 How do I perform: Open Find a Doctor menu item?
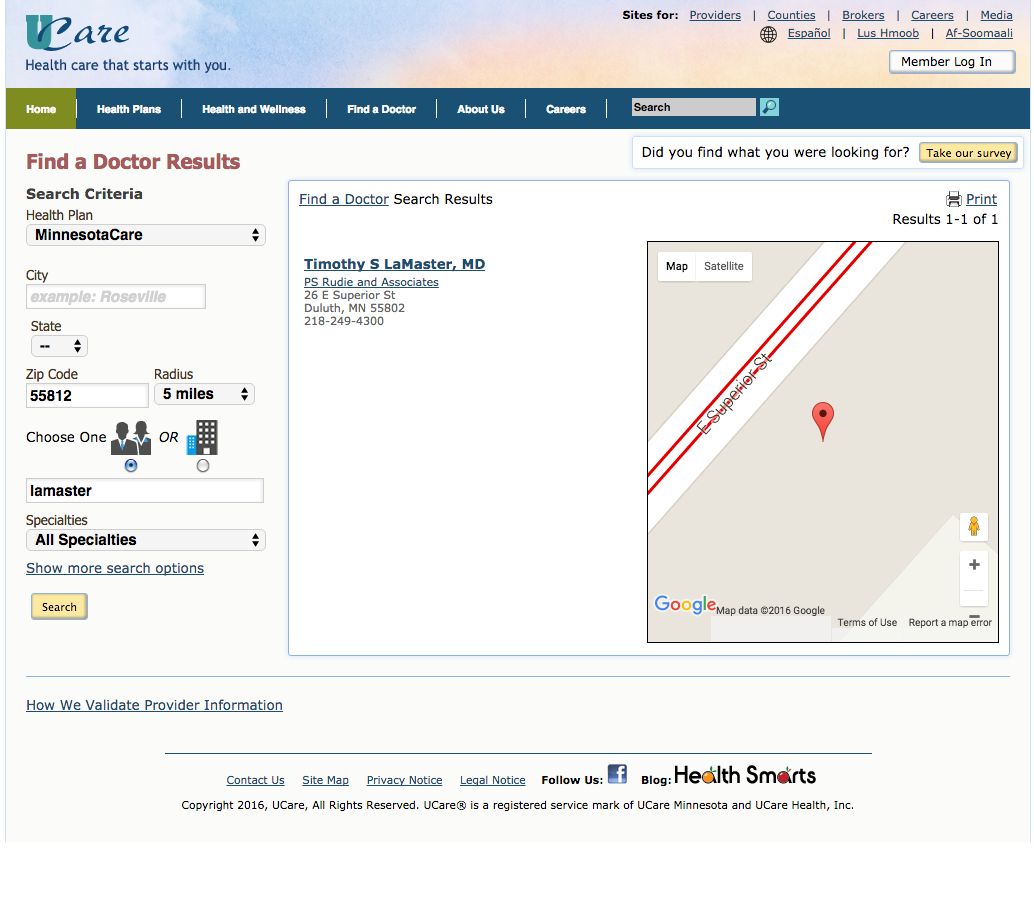click(x=382, y=109)
